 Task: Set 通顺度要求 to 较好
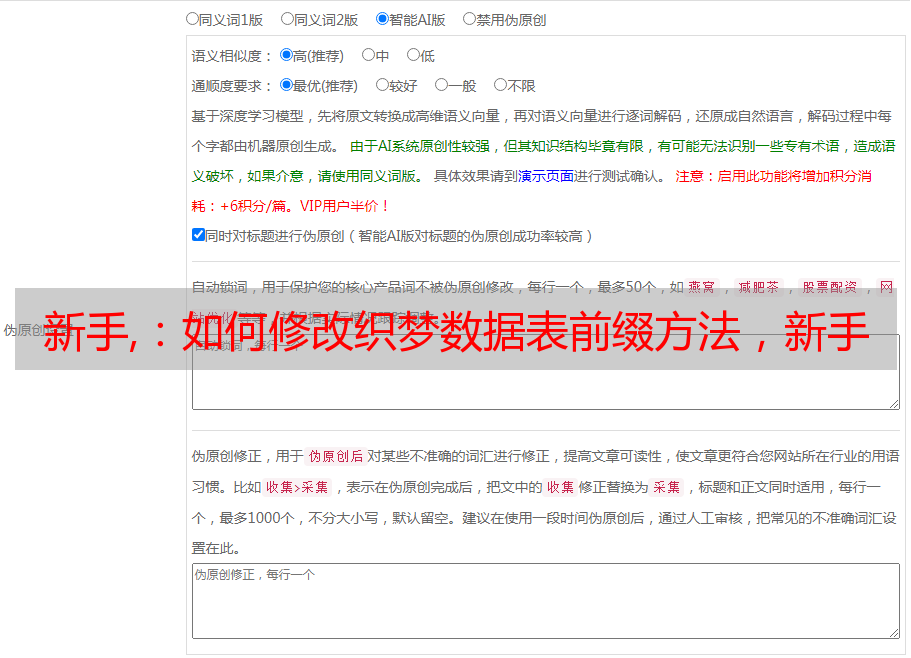(382, 85)
